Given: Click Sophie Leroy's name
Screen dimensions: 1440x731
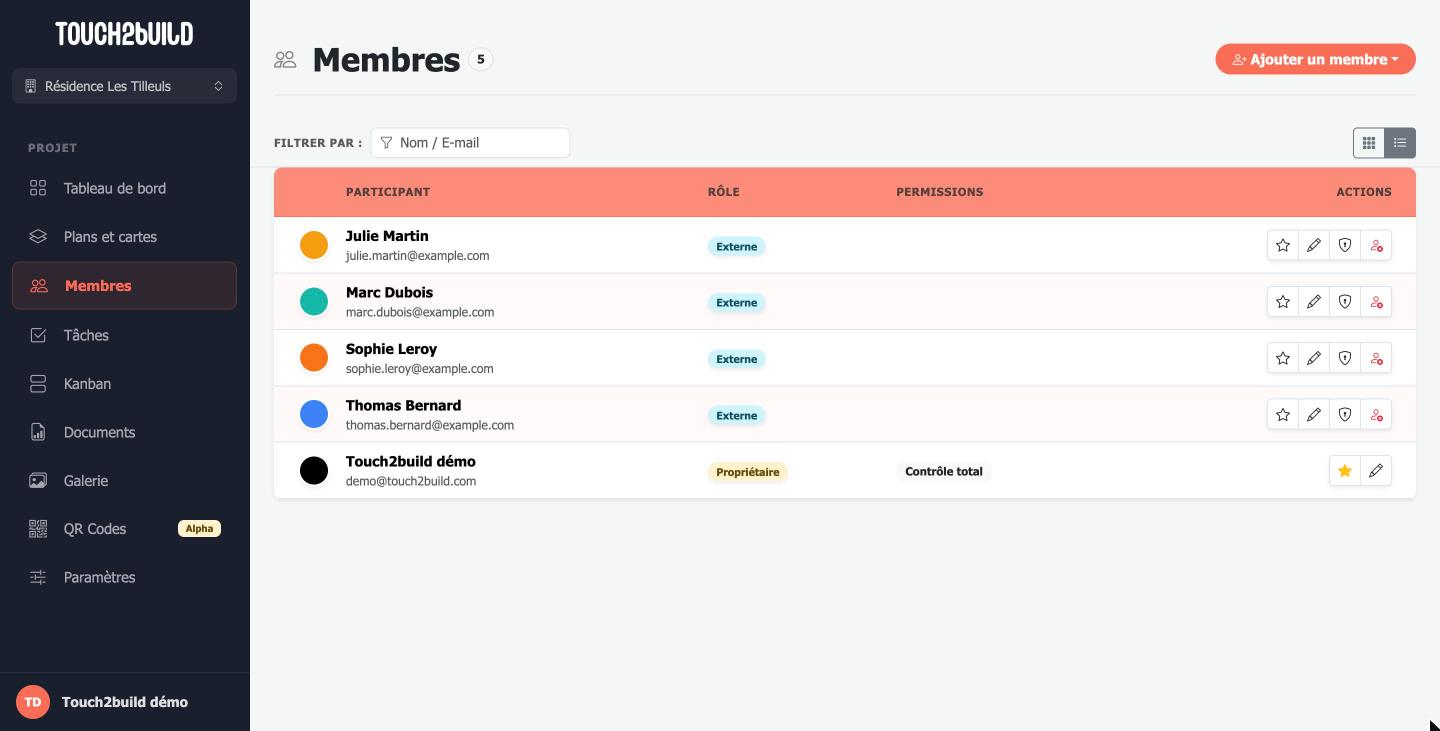Looking at the screenshot, I should tap(391, 349).
